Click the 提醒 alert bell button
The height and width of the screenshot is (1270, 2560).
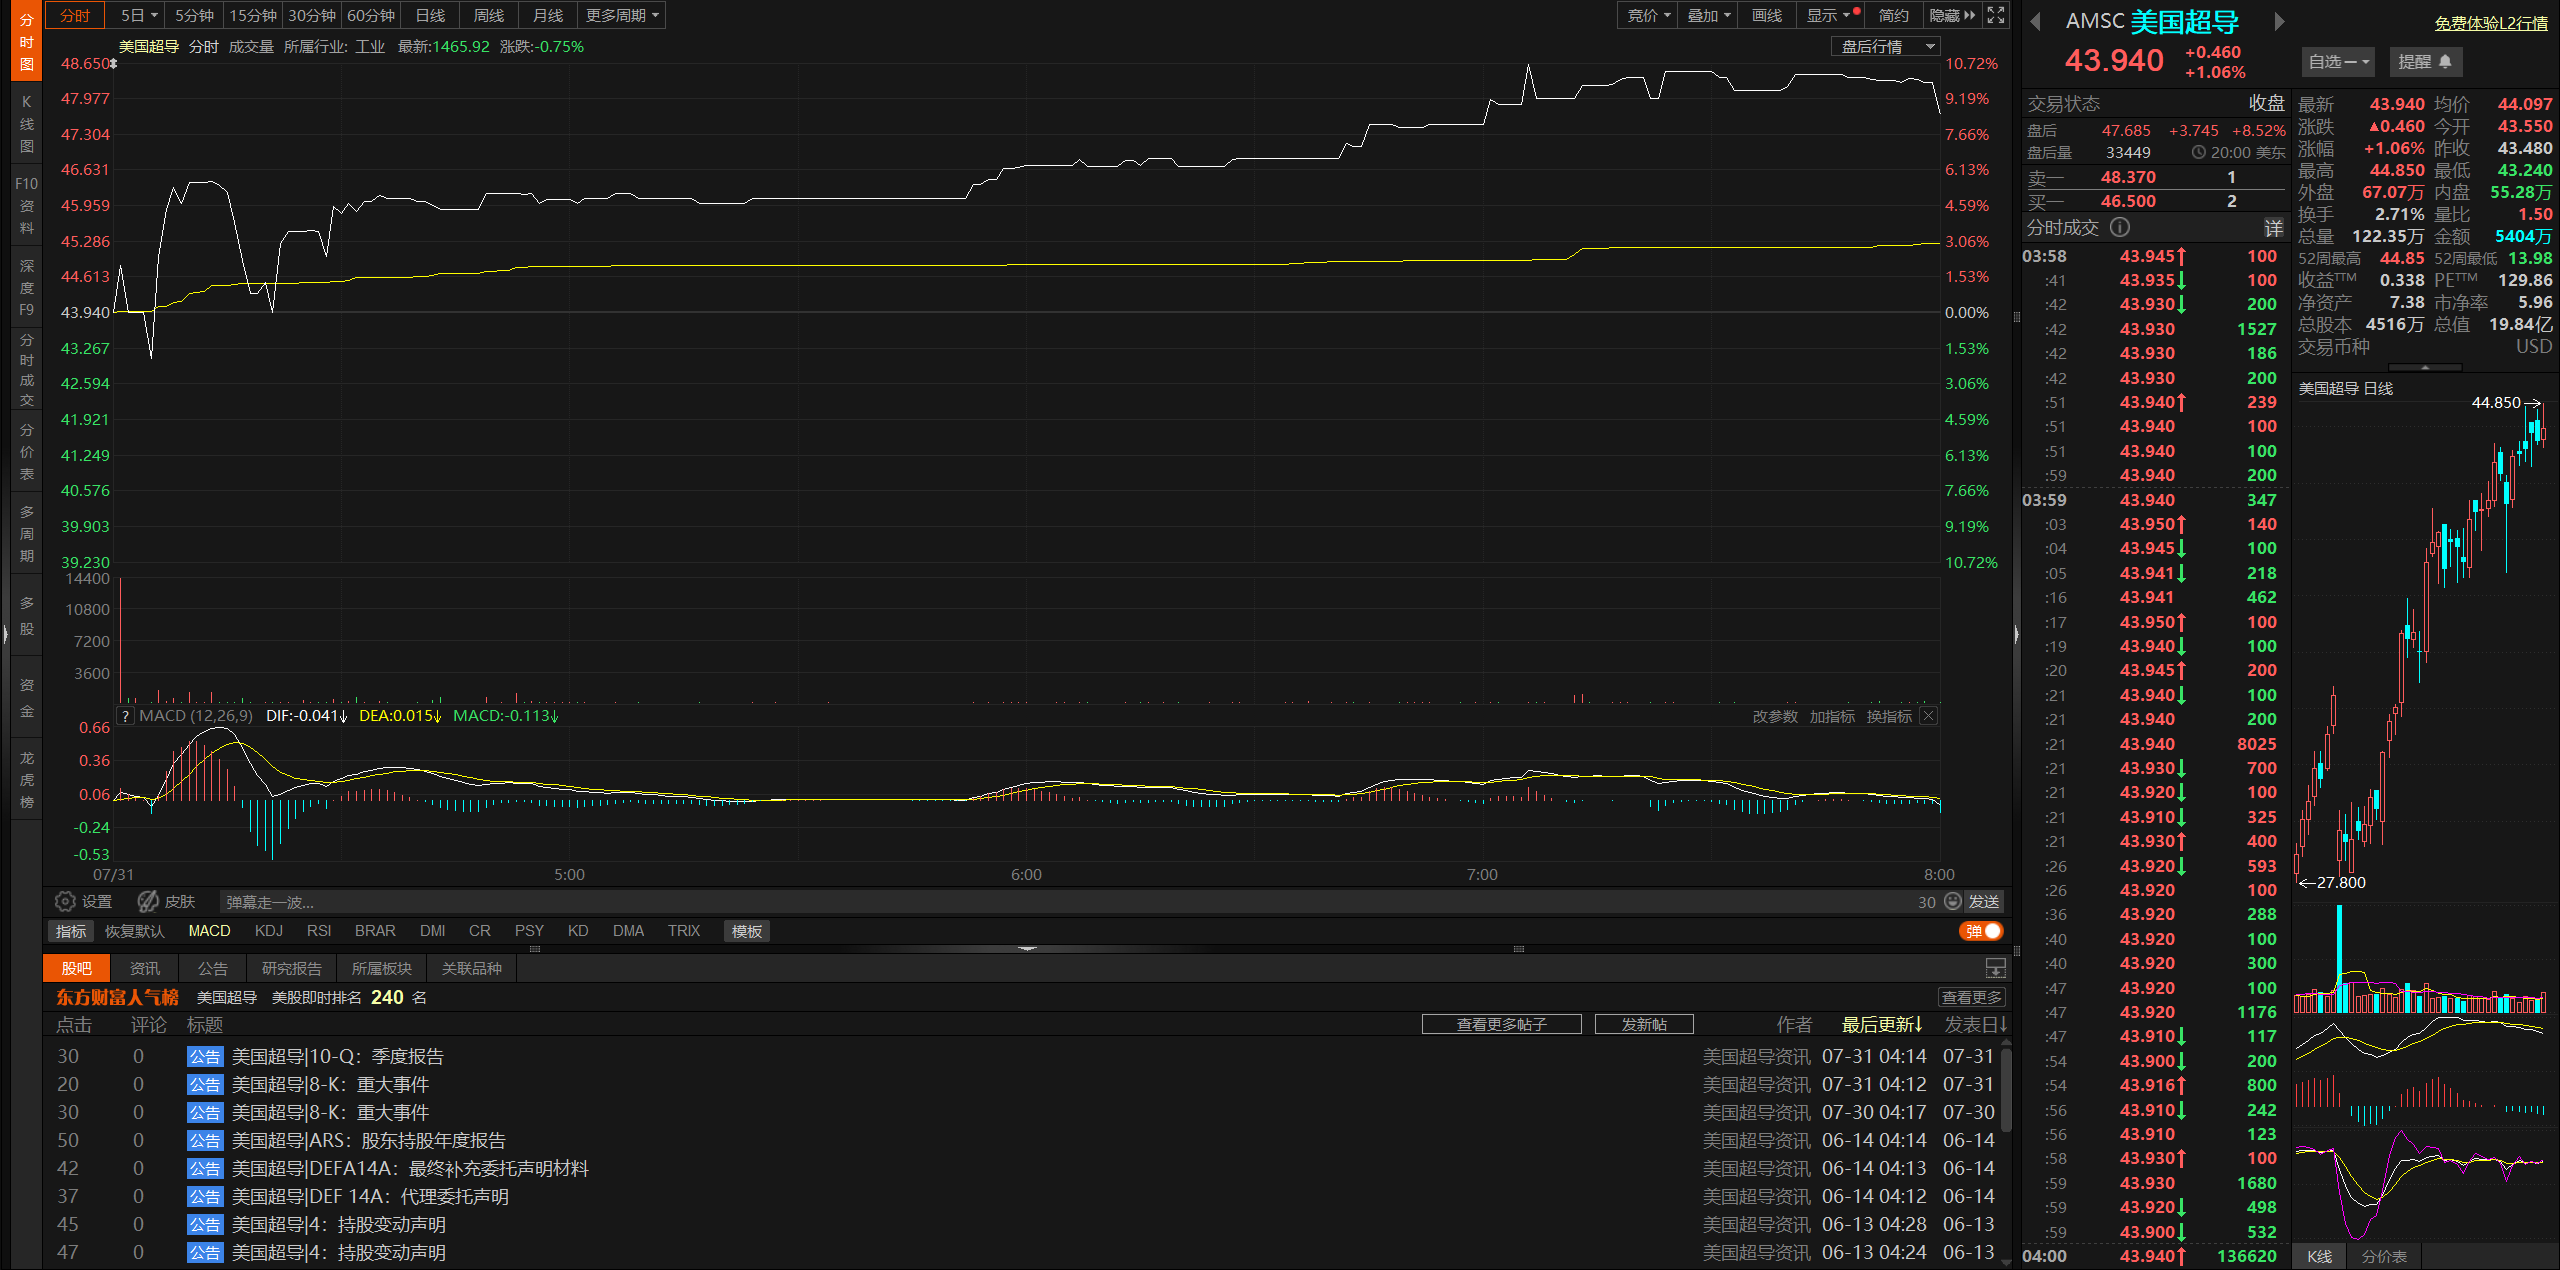coord(2425,62)
